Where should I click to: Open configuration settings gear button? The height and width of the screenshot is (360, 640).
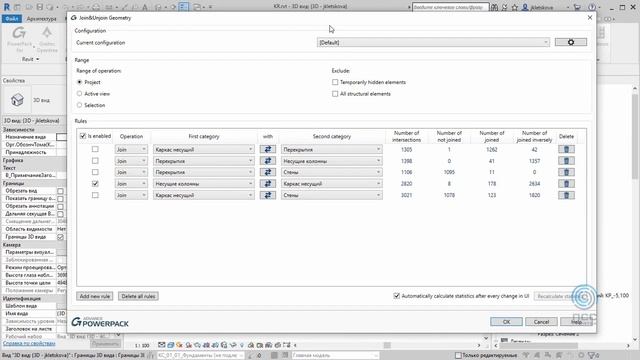[571, 42]
